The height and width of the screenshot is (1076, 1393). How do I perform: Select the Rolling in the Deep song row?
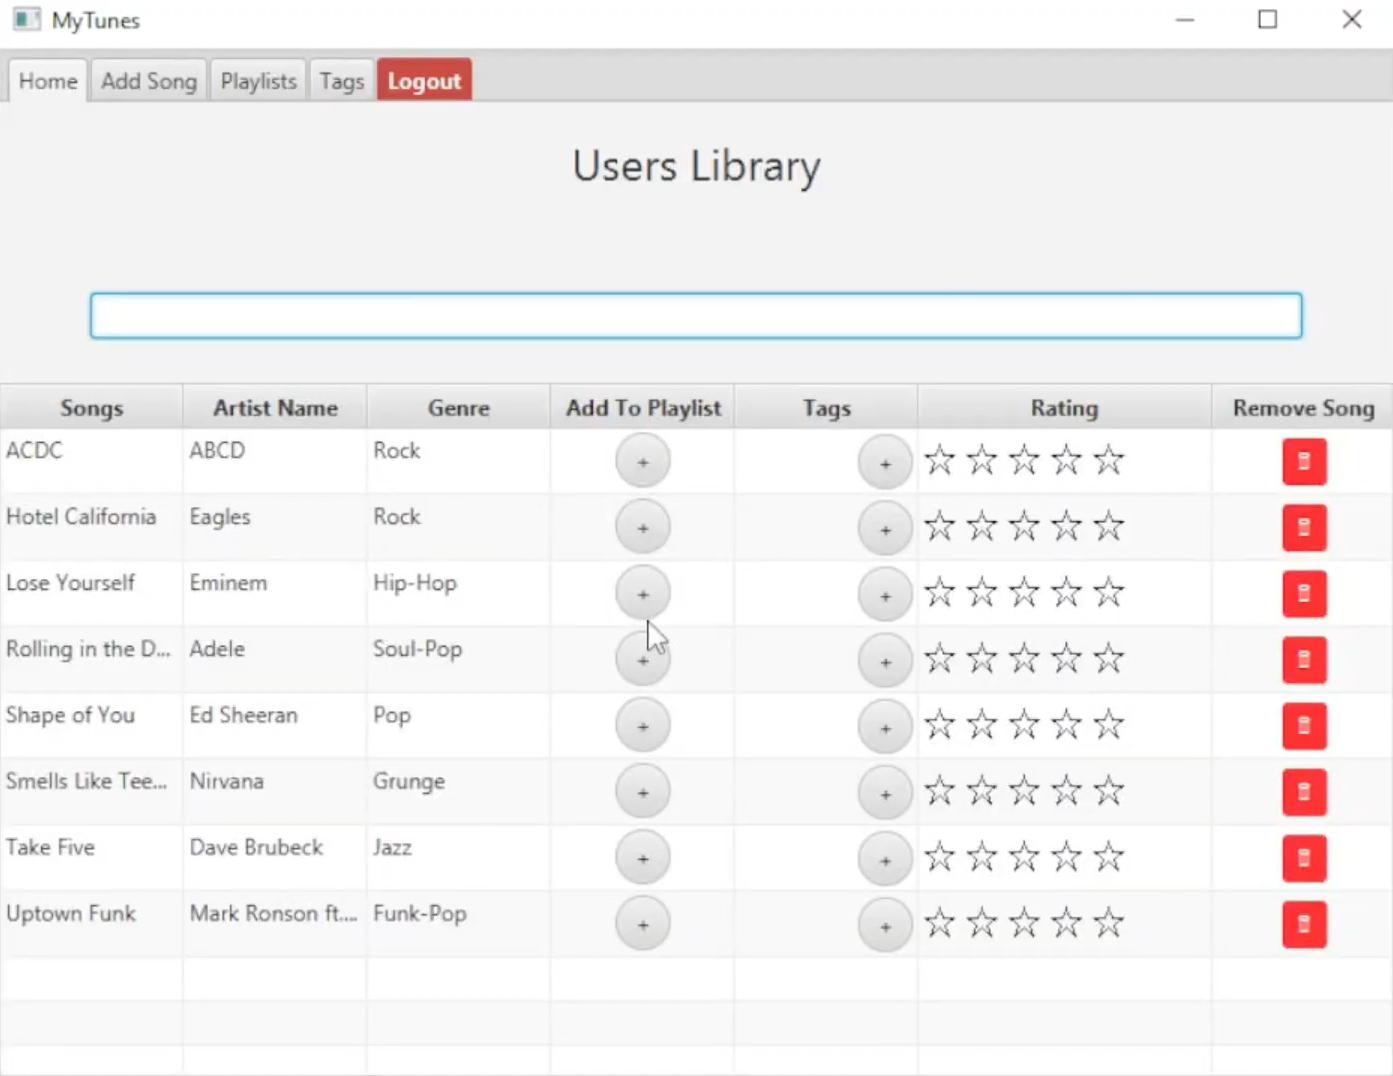tap(88, 650)
